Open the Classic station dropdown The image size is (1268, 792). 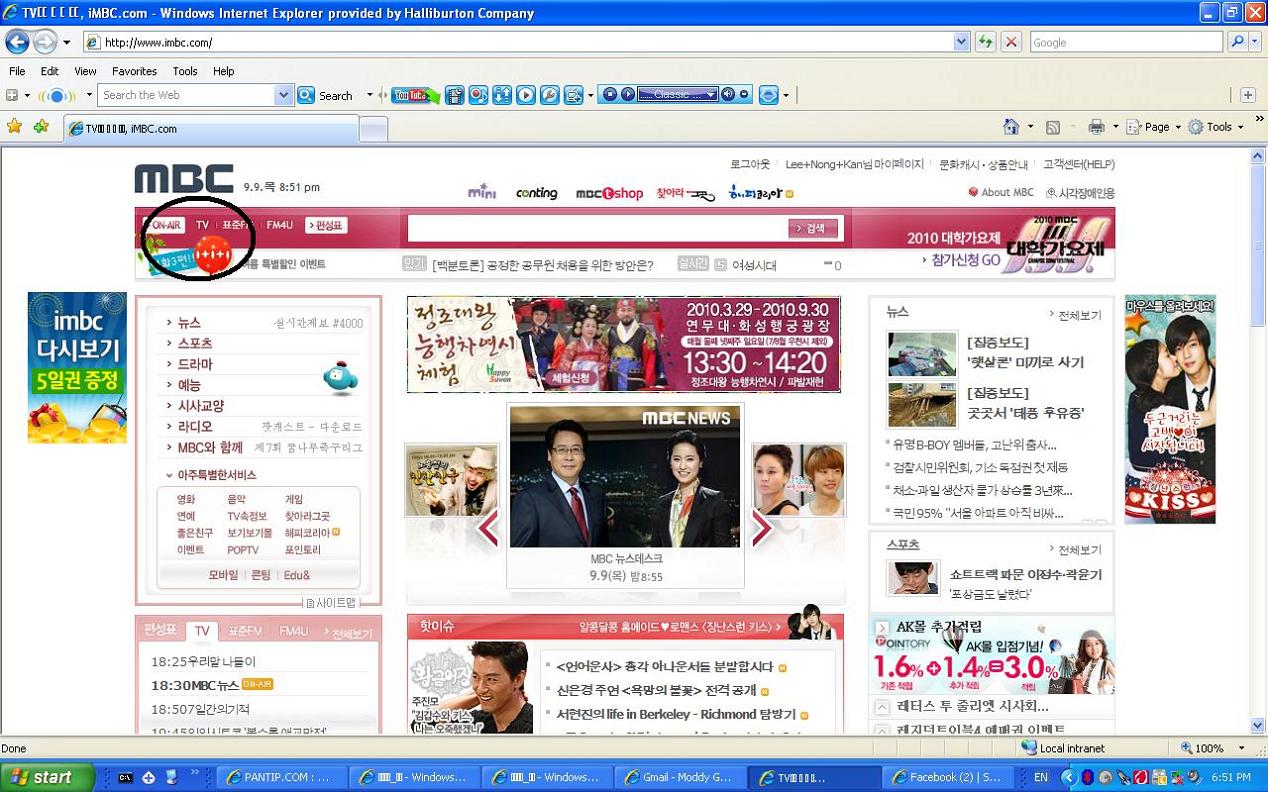pos(711,95)
